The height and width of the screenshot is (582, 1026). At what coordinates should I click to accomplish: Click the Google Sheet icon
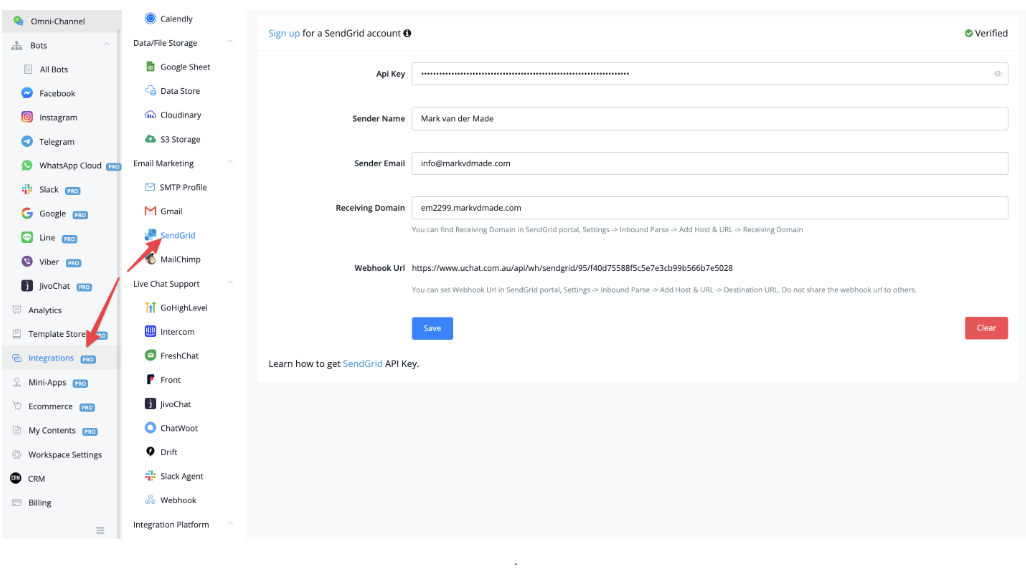(150, 67)
